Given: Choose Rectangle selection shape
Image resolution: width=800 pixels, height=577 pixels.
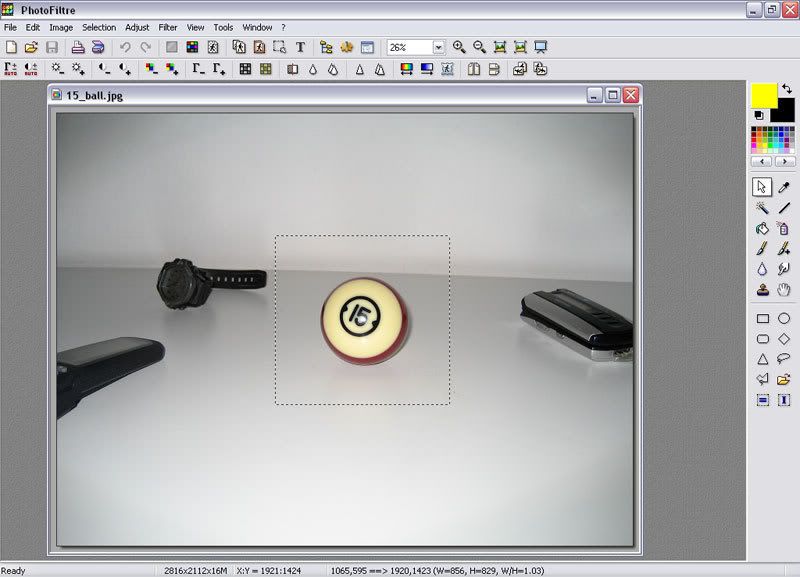Looking at the screenshot, I should click(x=762, y=318).
